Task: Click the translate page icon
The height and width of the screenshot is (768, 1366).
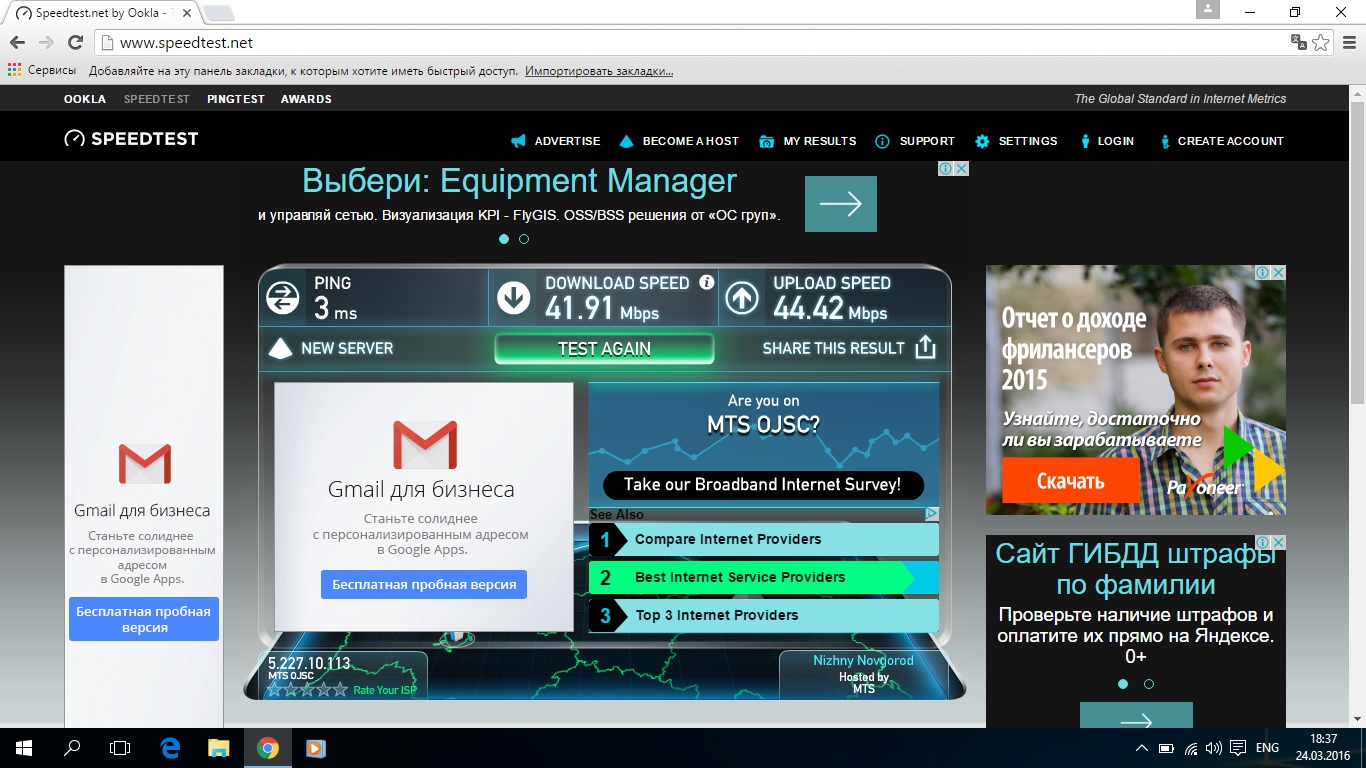Action: coord(1298,42)
